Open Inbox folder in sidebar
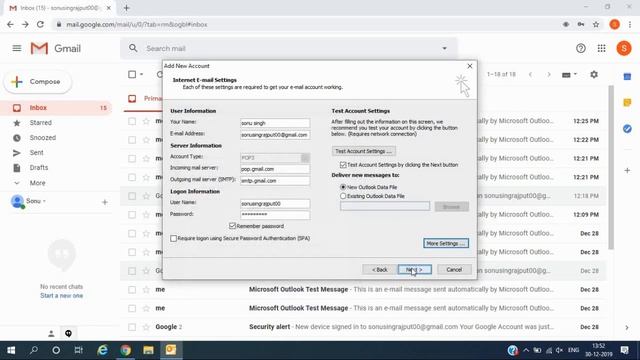 (x=56, y=108)
